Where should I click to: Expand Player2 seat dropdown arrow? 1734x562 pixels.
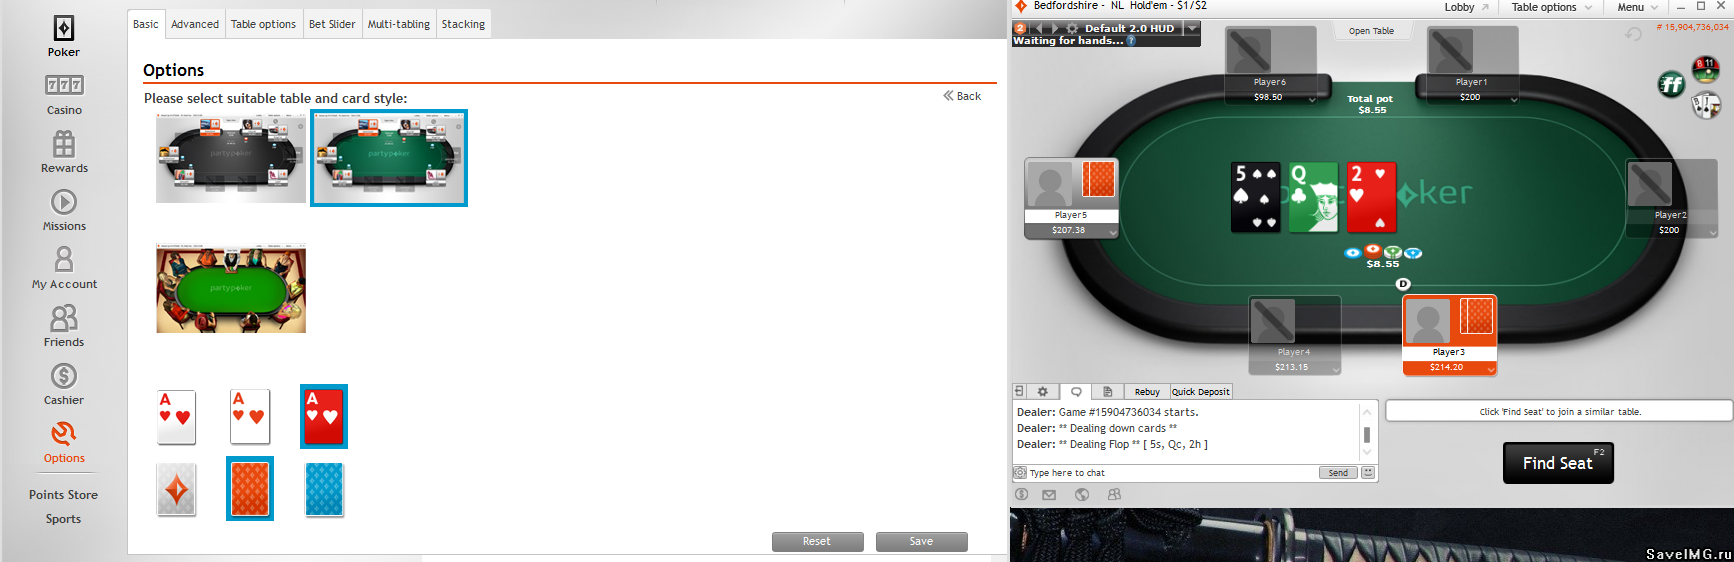tap(1713, 232)
